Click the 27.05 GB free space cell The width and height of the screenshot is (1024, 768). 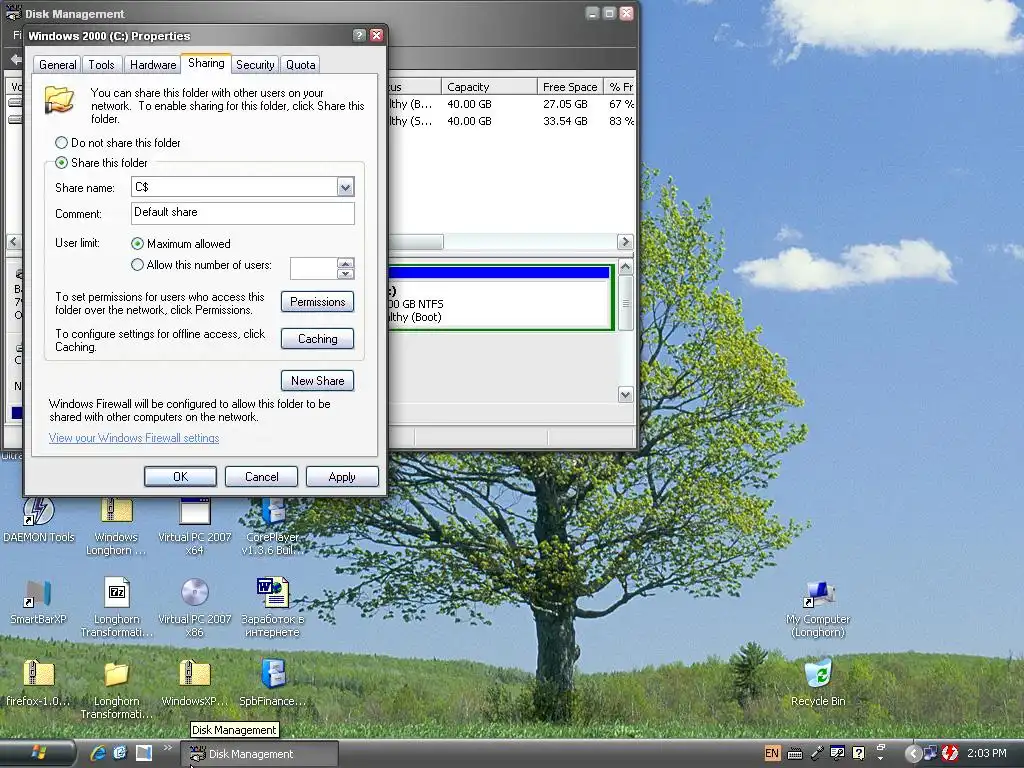[566, 104]
